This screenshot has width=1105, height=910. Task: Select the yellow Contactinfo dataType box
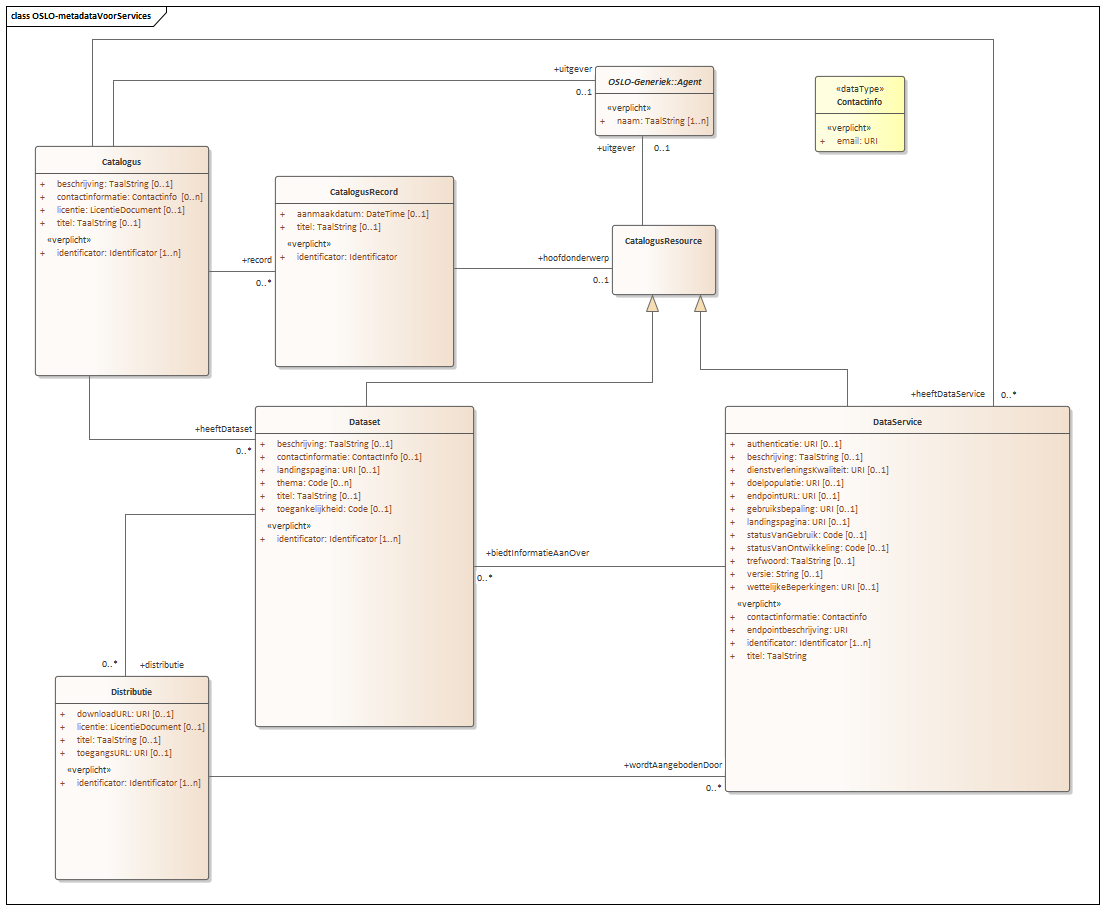(860, 113)
